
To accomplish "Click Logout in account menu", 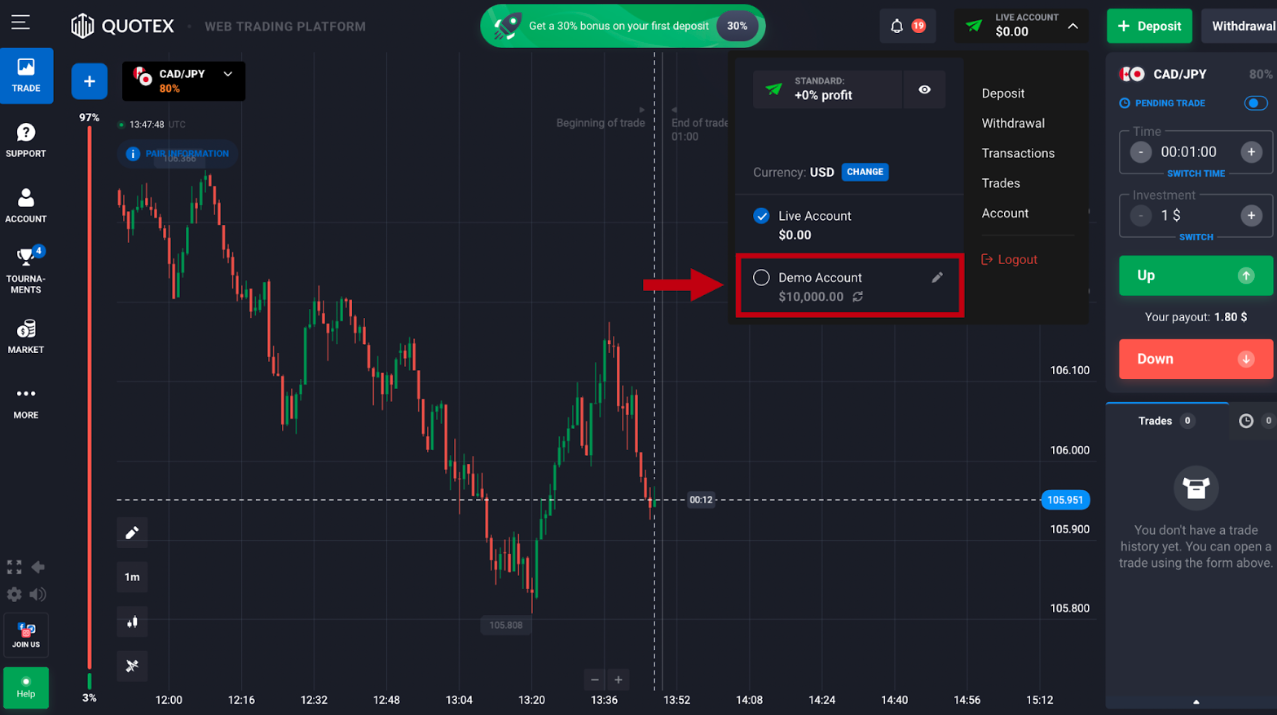I will [x=1009, y=259].
